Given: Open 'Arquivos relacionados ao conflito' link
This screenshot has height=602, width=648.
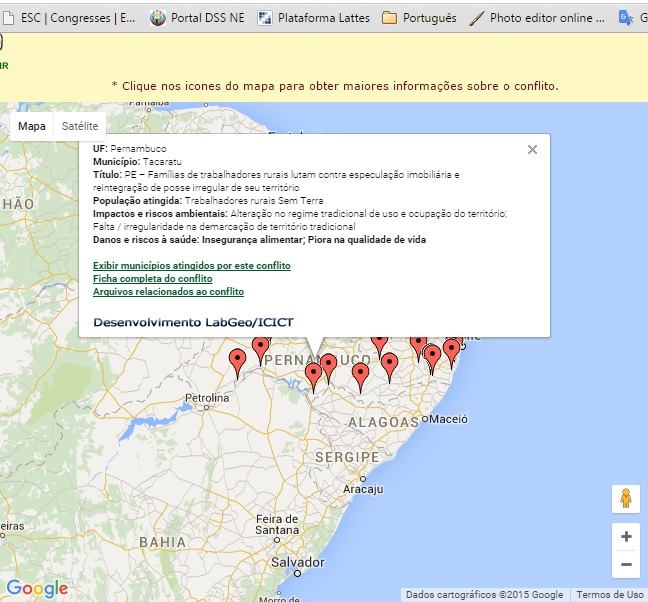Looking at the screenshot, I should coord(168,292).
